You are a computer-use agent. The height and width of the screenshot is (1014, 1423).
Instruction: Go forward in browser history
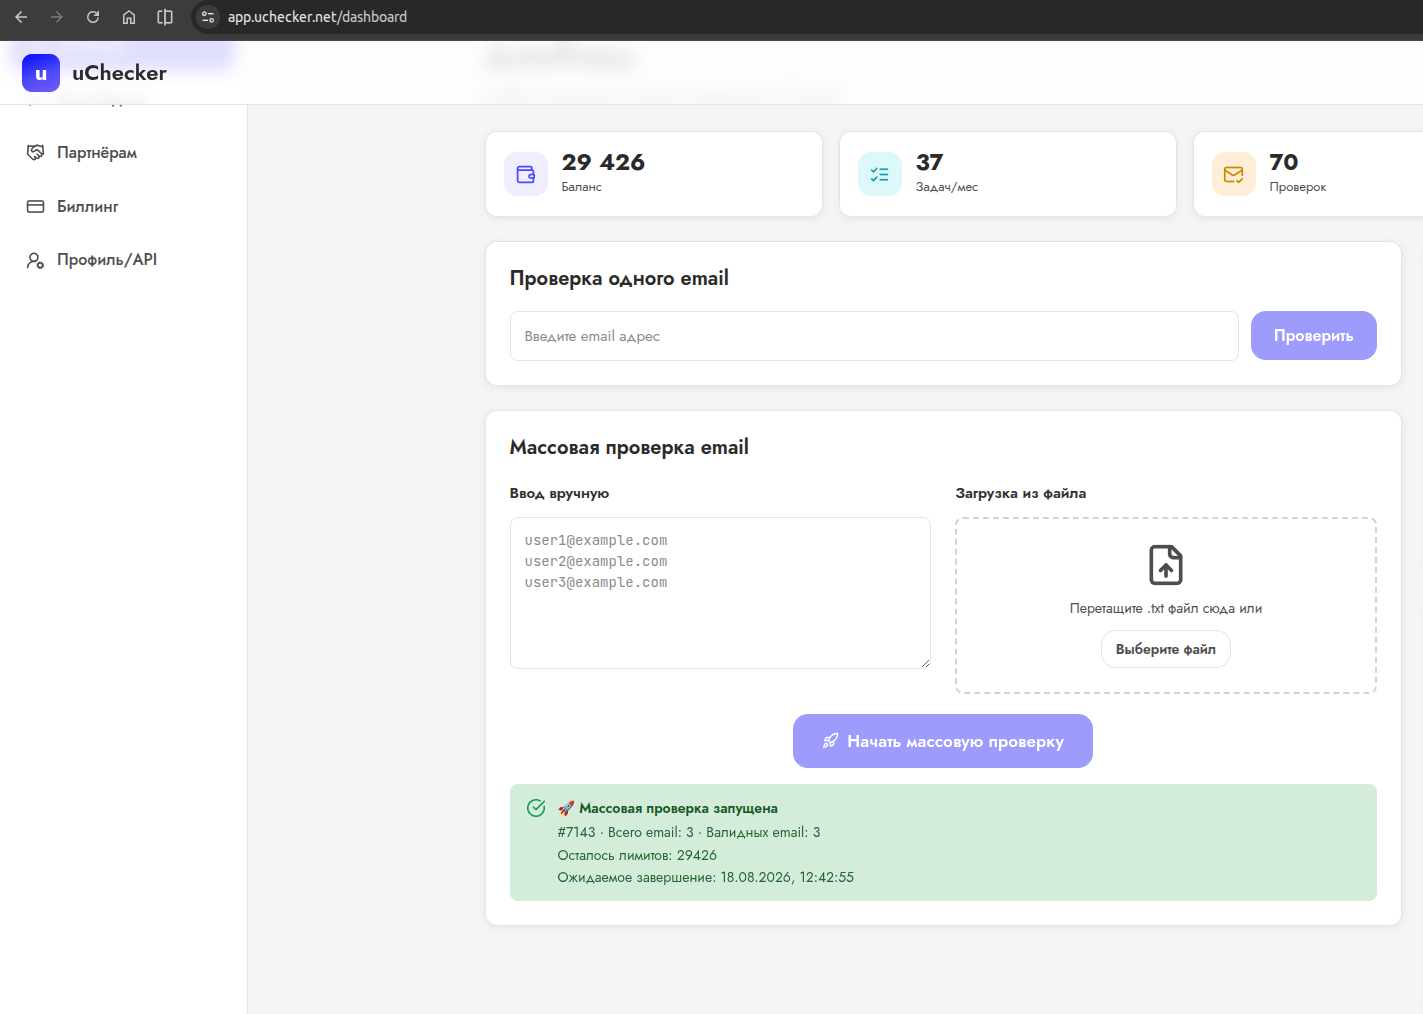57,17
